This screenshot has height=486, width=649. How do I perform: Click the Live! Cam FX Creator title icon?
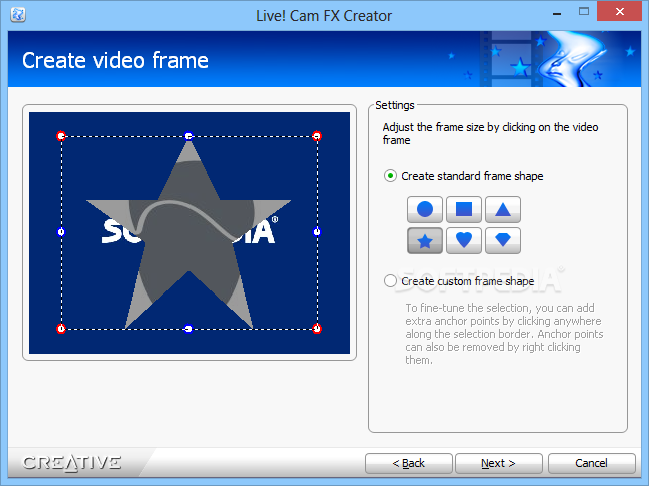click(x=18, y=15)
